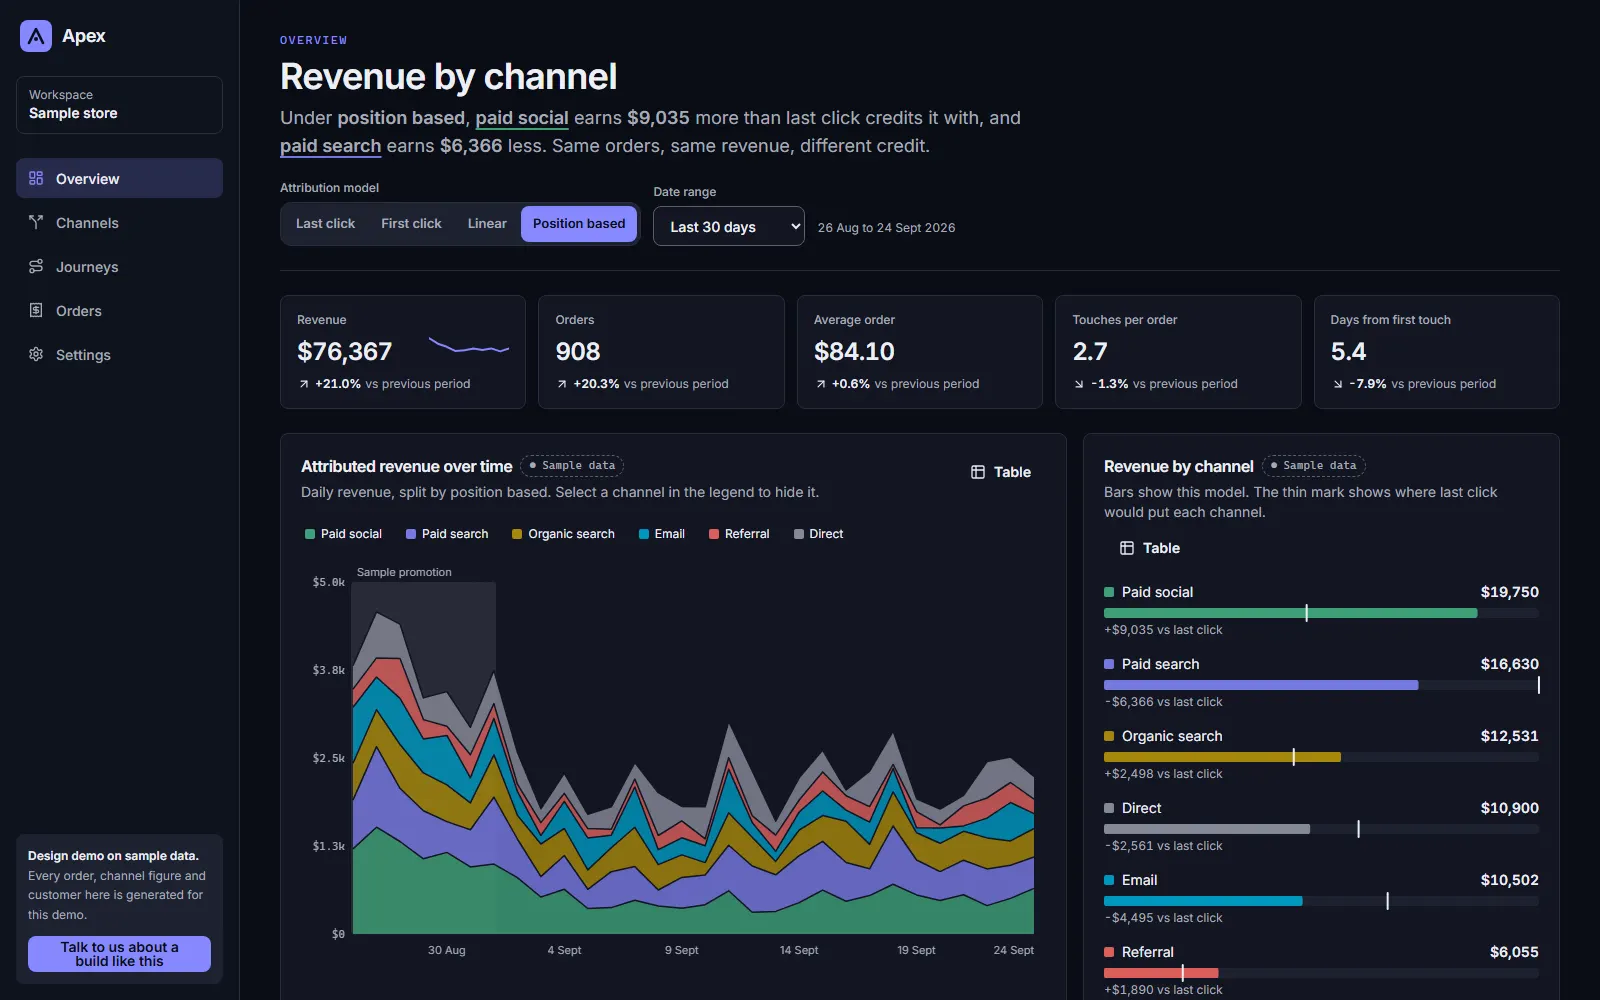Open the Last 30 days date range dropdown
Viewport: 1600px width, 1000px height.
pos(729,226)
